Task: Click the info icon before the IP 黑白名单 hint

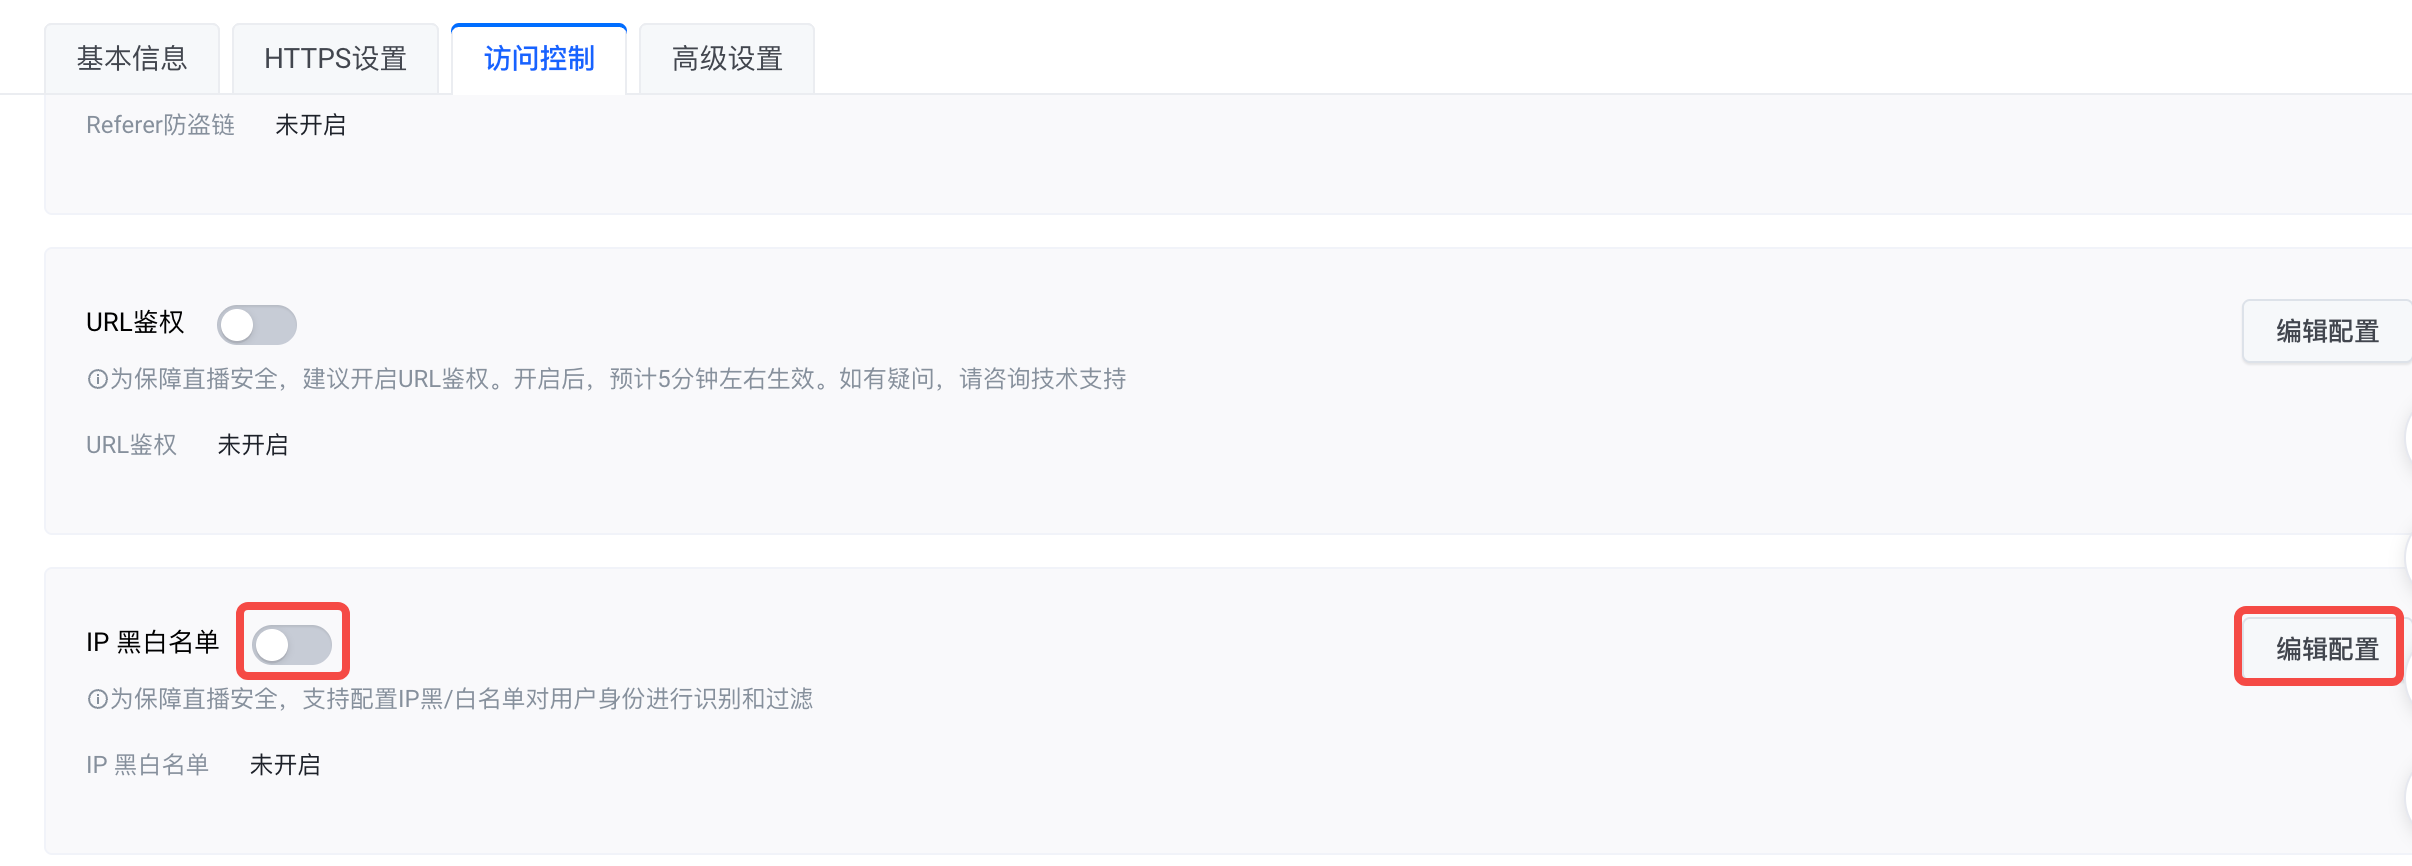Action: click(97, 699)
